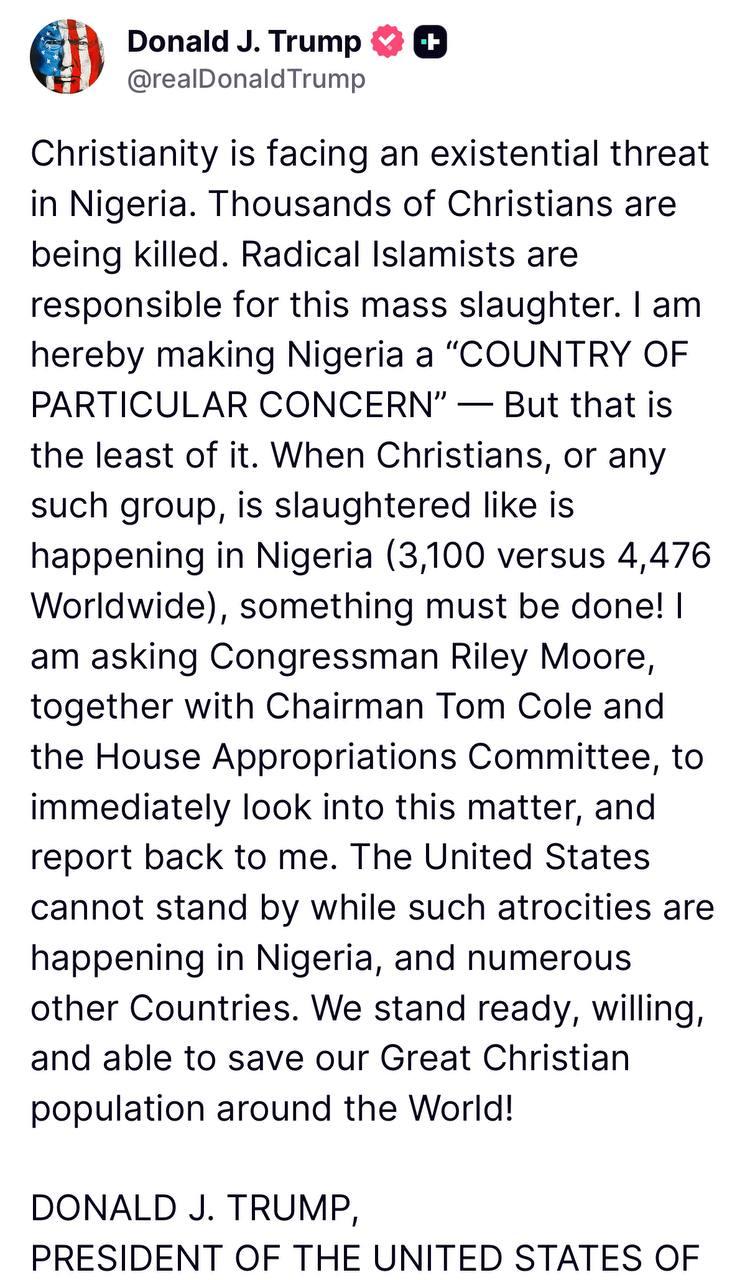This screenshot has height=1280, width=750.
Task: Open the Donald J. Trump display name
Action: tap(244, 42)
